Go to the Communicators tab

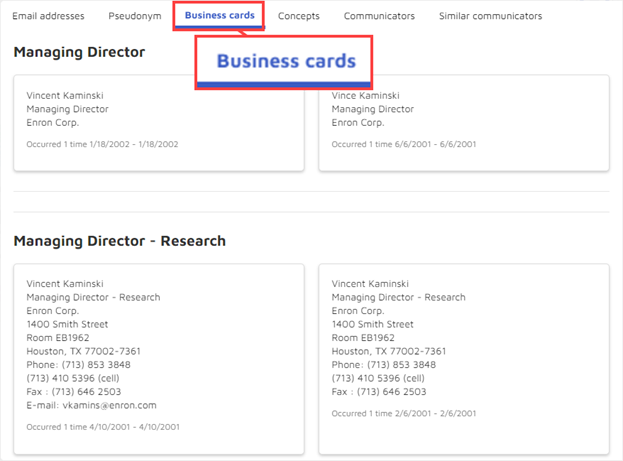point(379,16)
